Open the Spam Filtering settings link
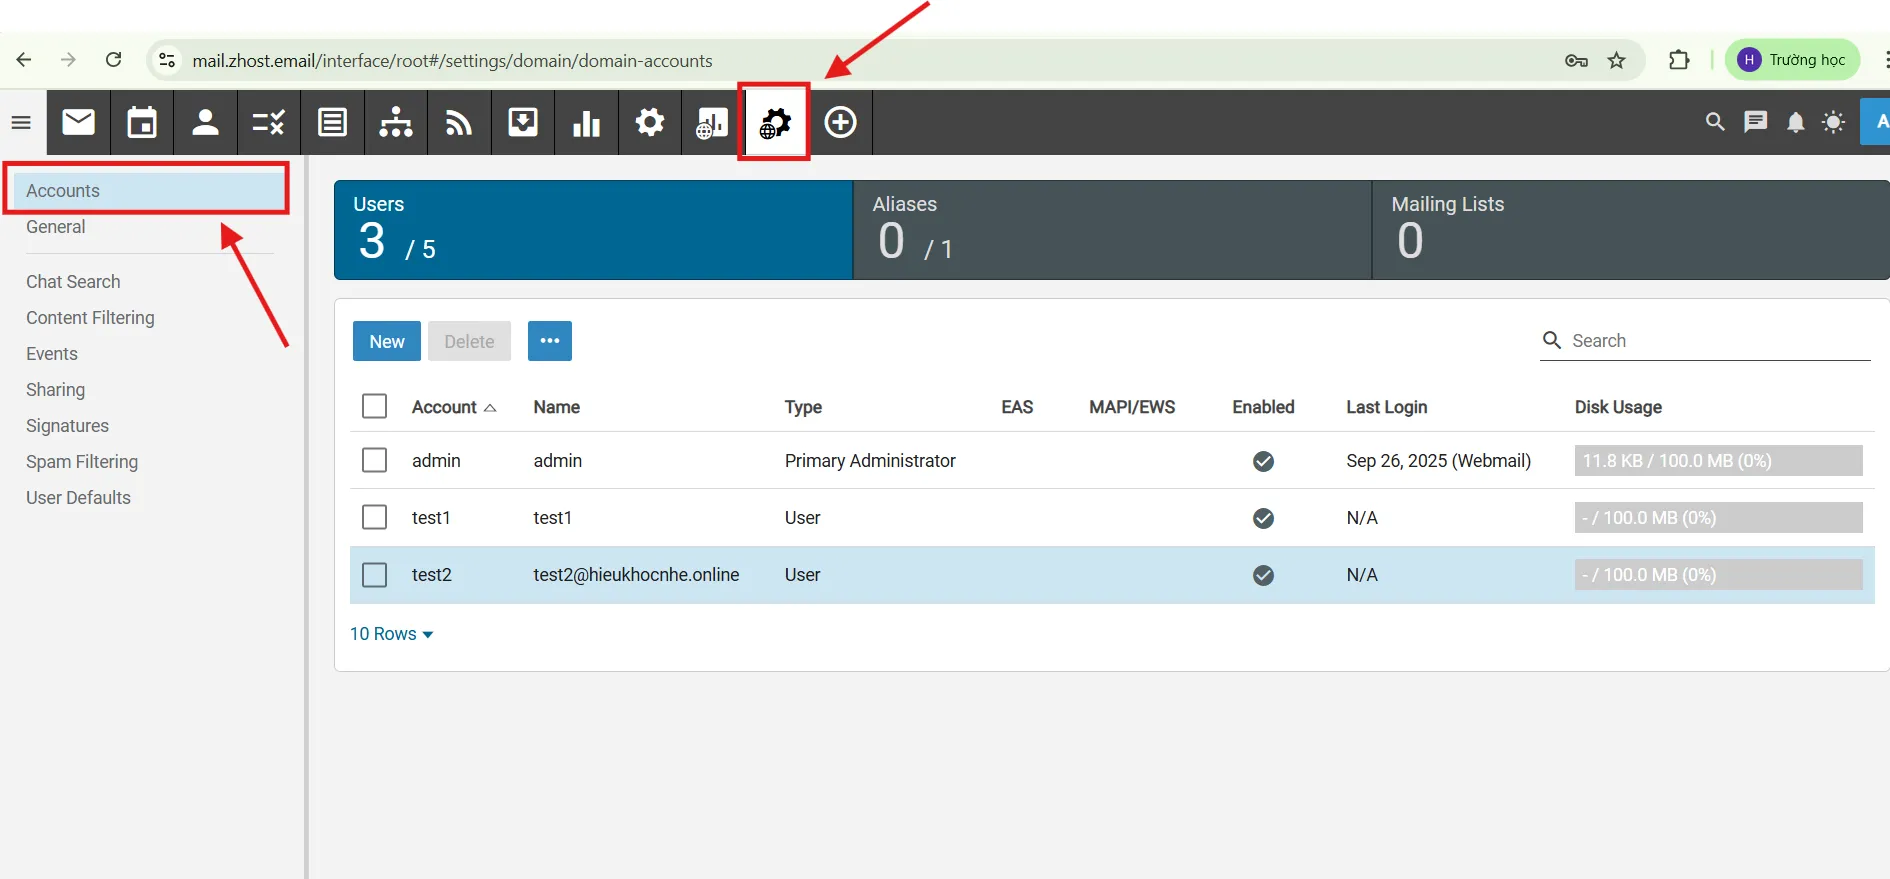 82,462
